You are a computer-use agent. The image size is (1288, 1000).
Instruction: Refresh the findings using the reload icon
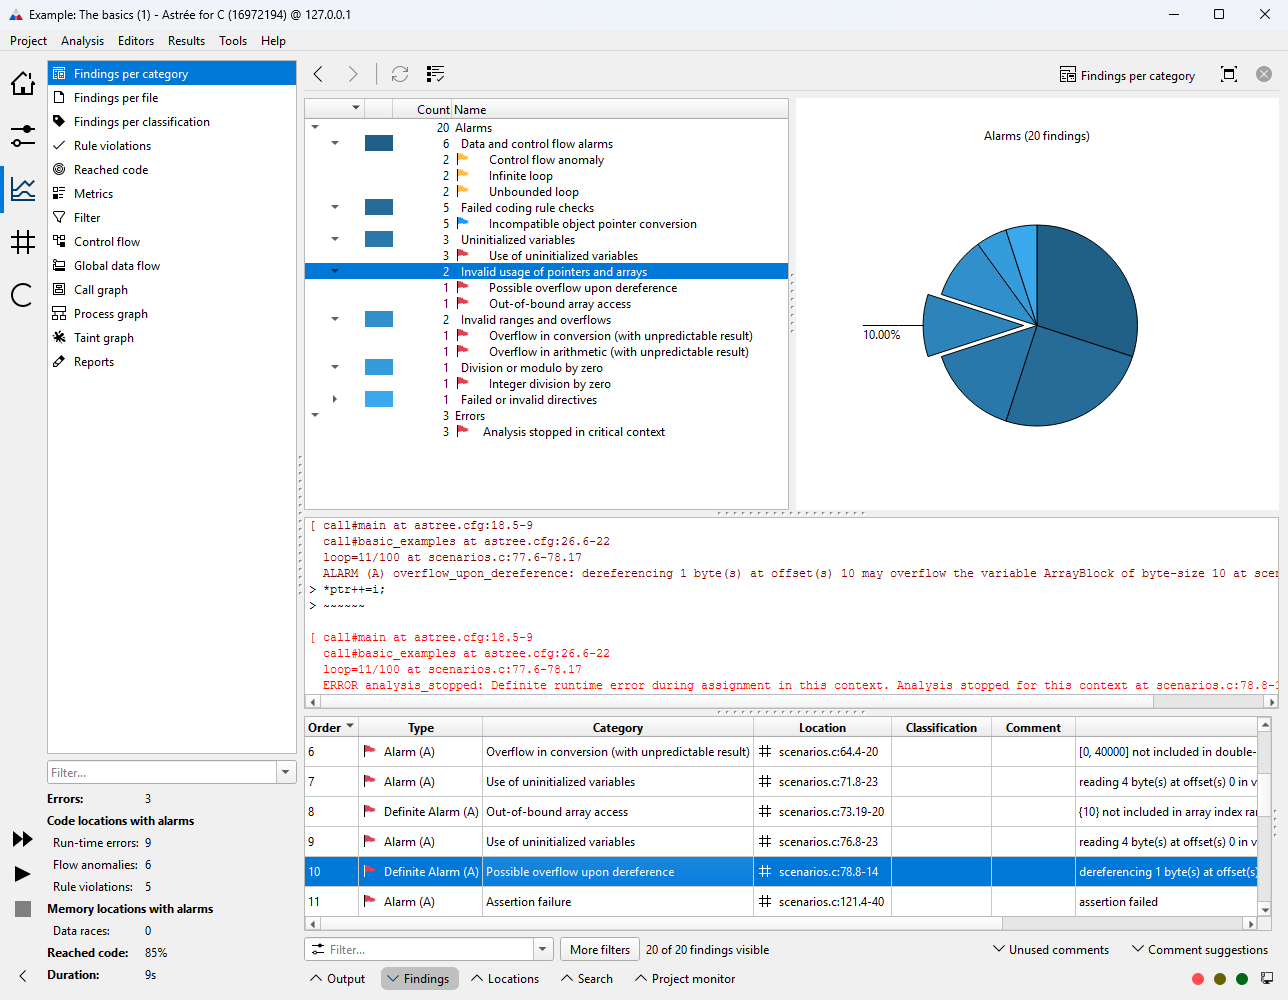click(400, 74)
